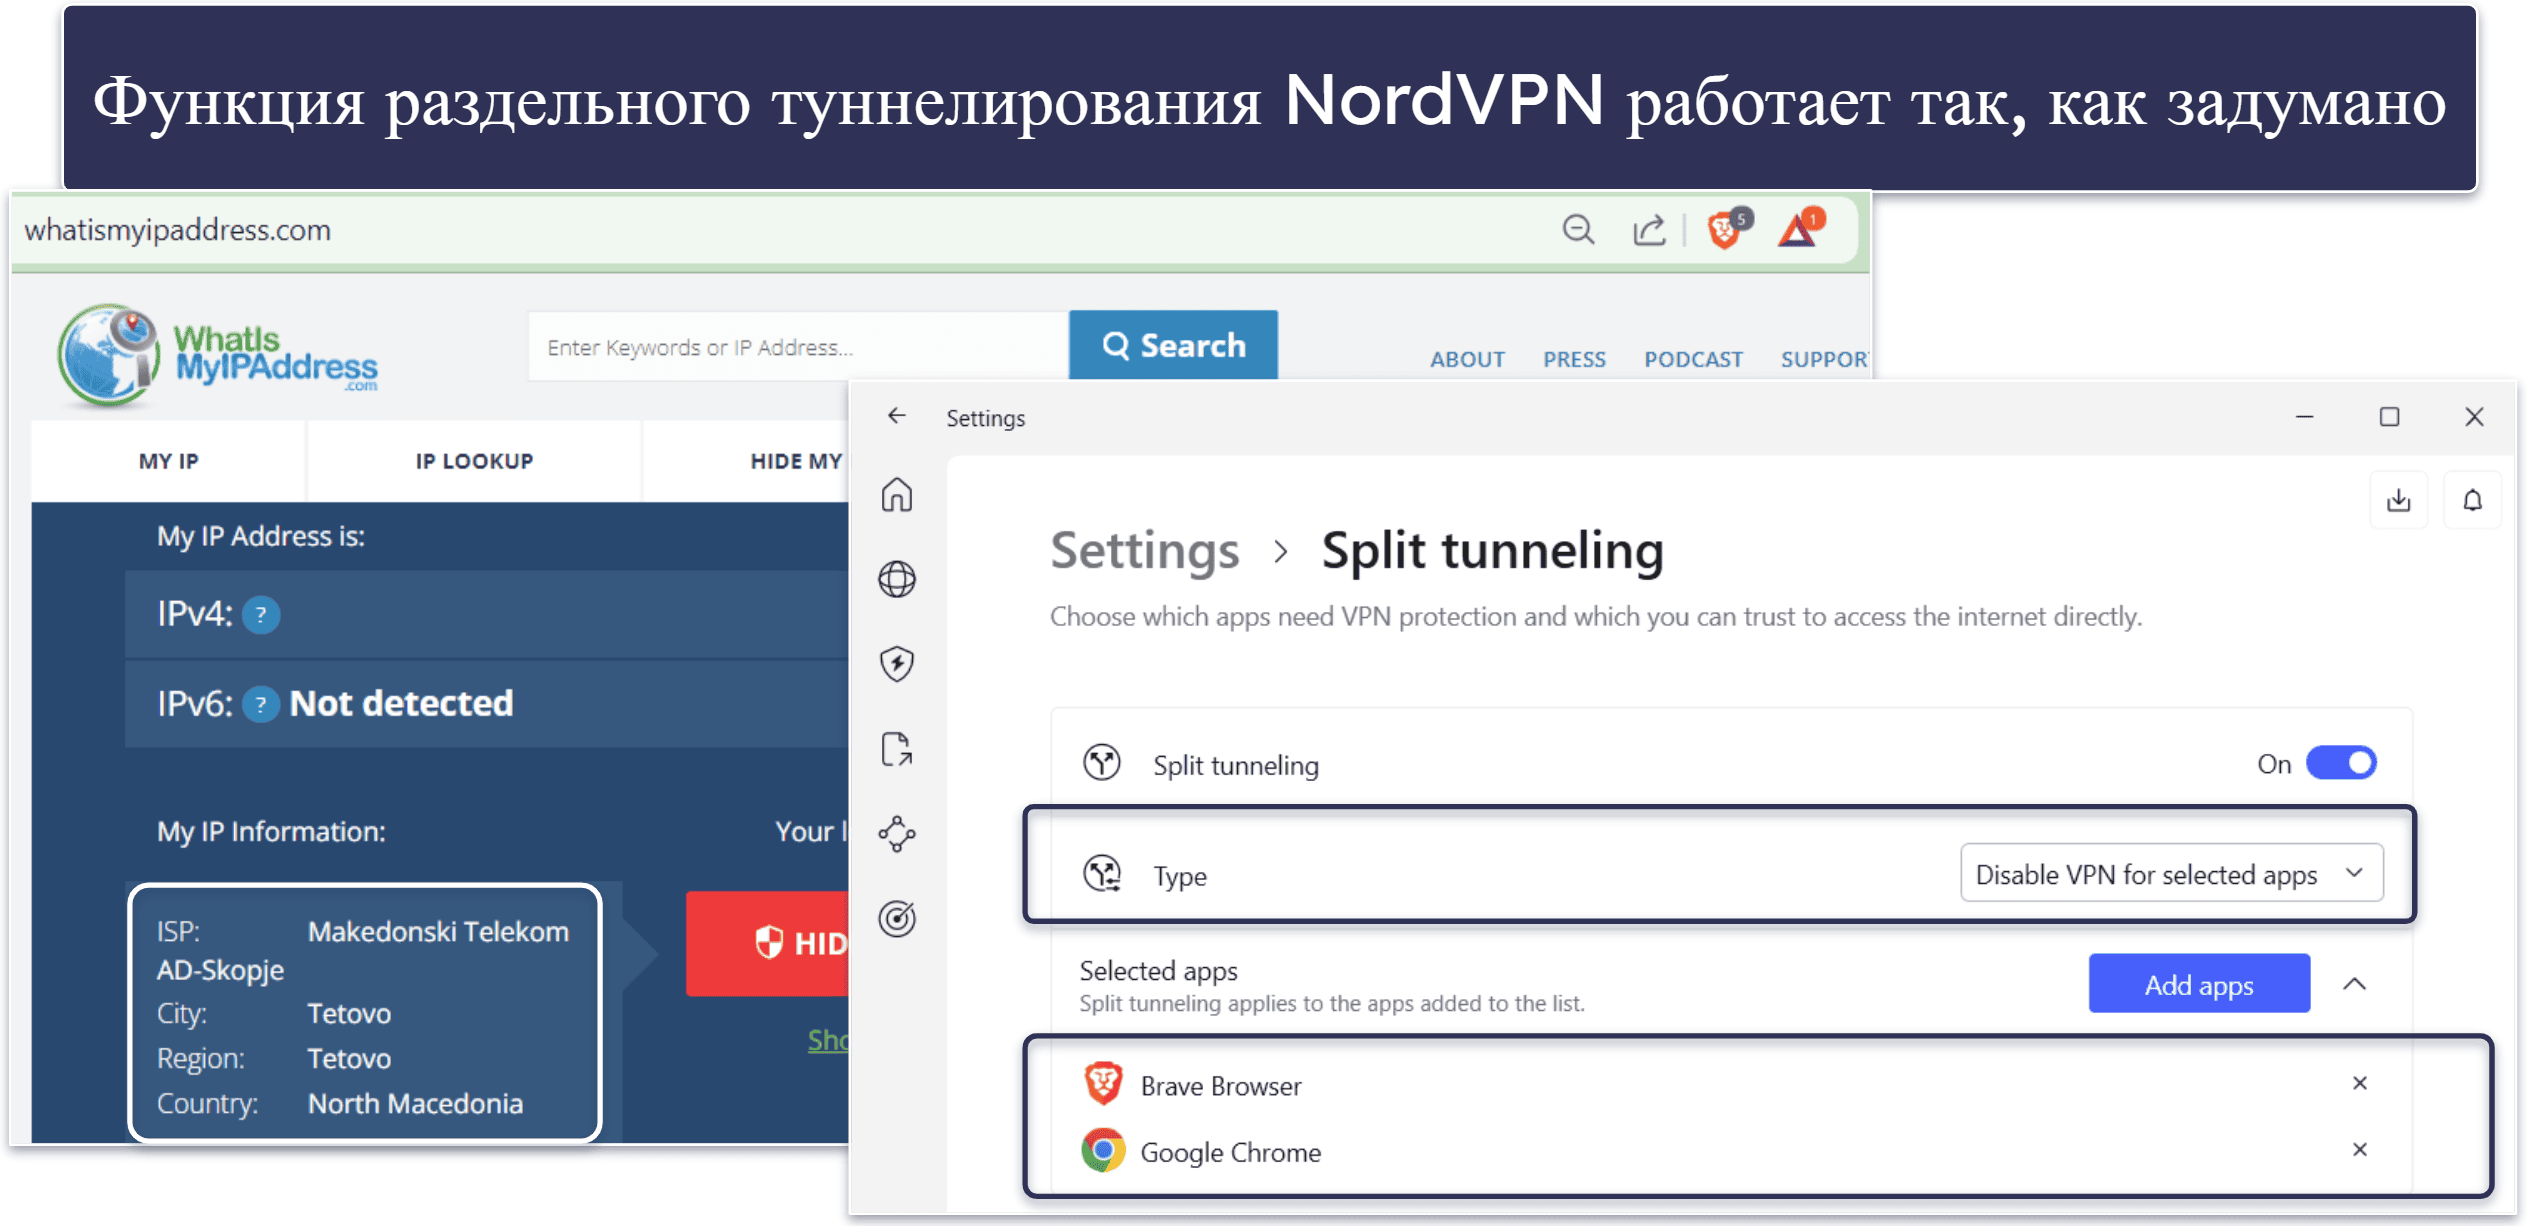Close the NordVPN Settings window
The width and height of the screenshot is (2527, 1226).
tap(2474, 417)
